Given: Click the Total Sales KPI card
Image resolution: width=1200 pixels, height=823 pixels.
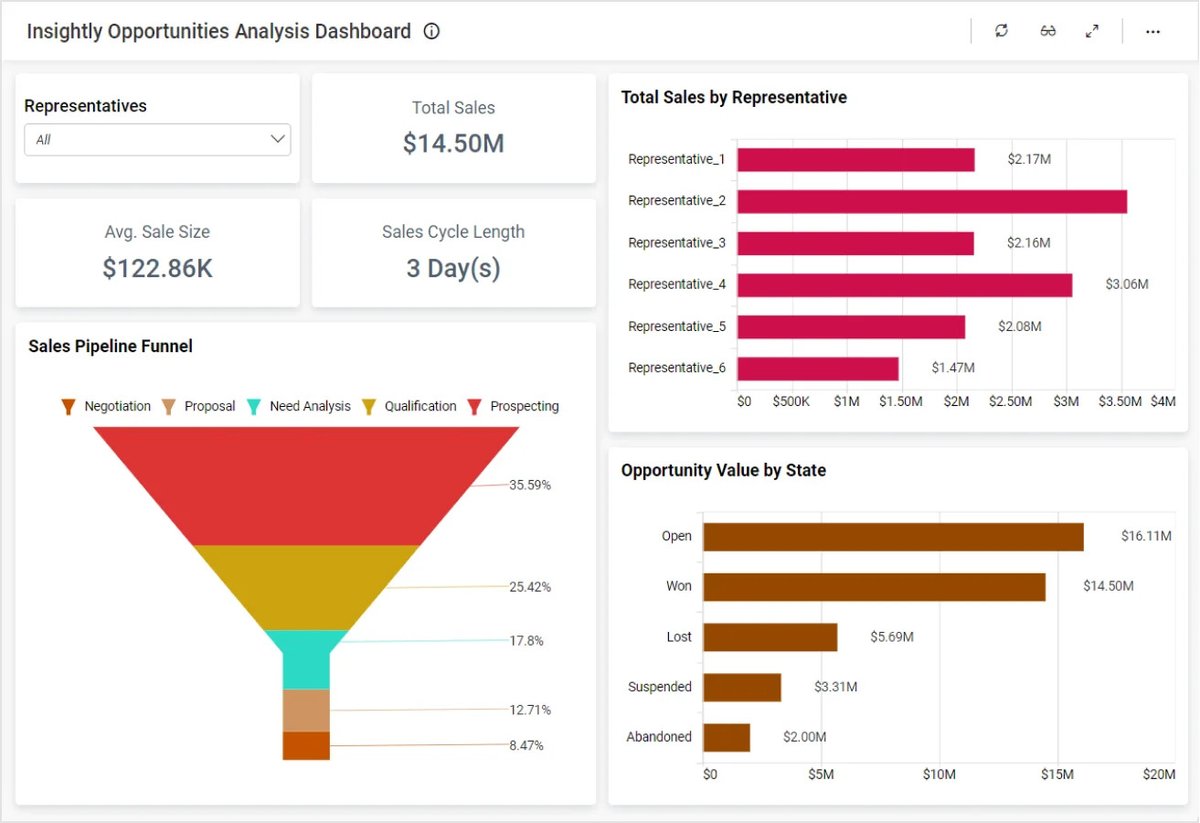Looking at the screenshot, I should [x=453, y=128].
